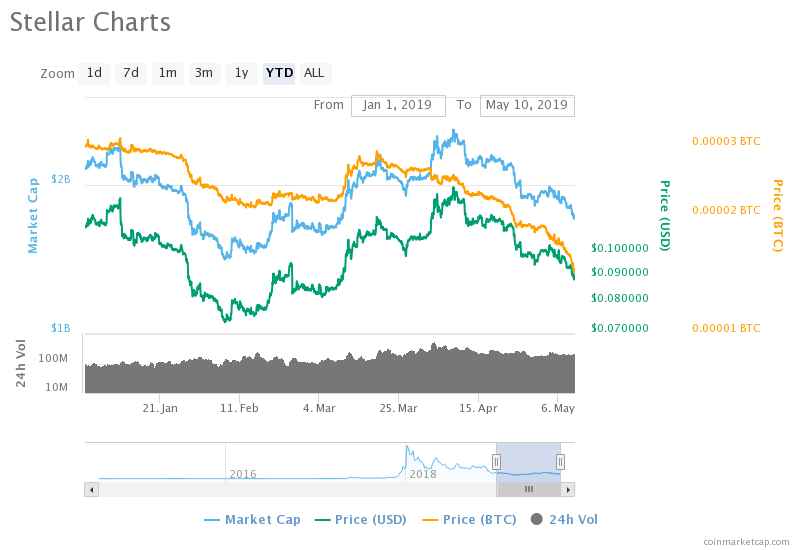Click the '6. May' x-axis label
800x550 pixels.
click(x=558, y=408)
